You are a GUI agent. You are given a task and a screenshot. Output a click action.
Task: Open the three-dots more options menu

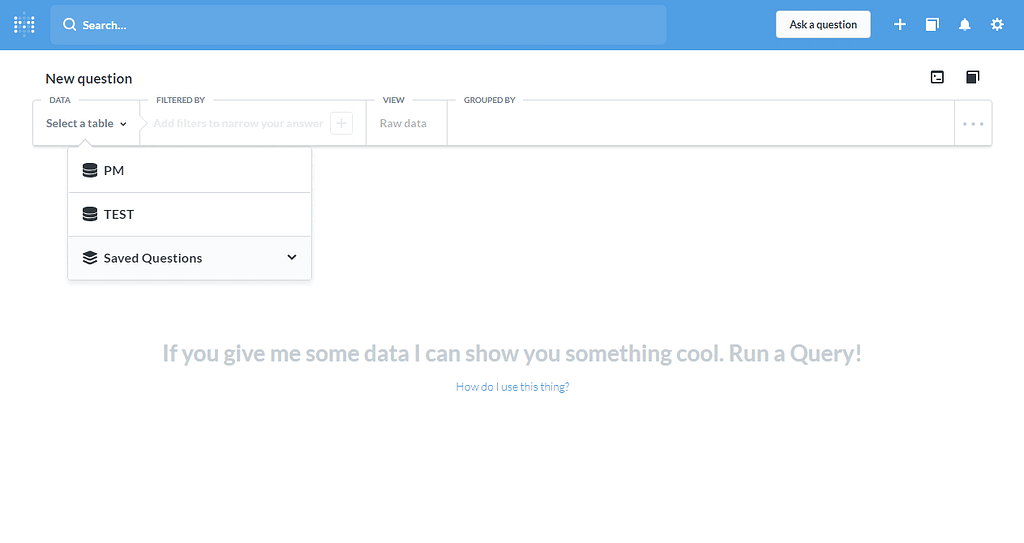973,123
